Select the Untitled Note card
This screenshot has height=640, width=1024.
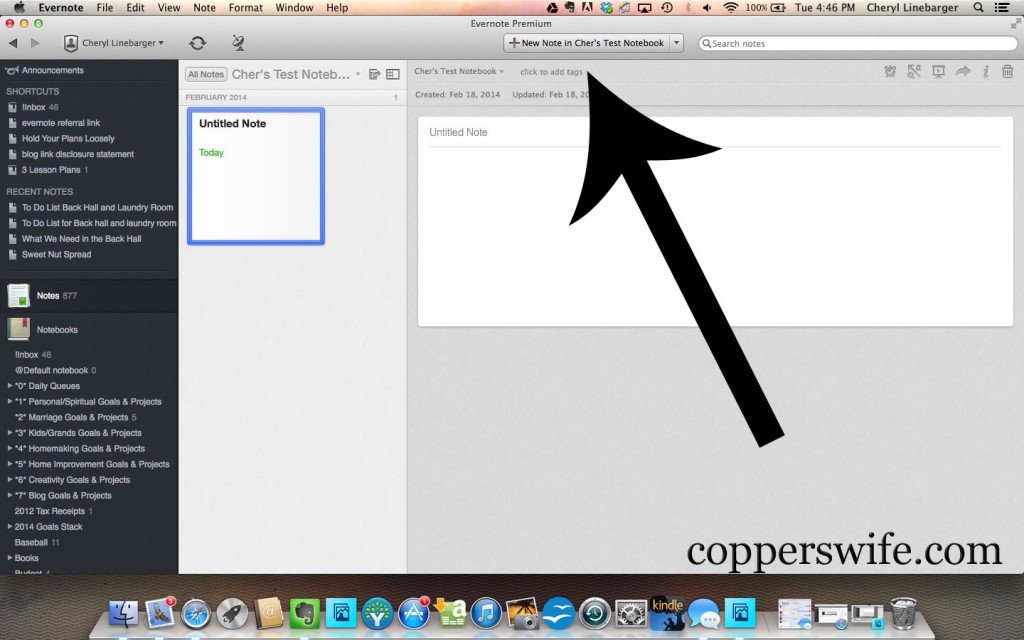256,176
